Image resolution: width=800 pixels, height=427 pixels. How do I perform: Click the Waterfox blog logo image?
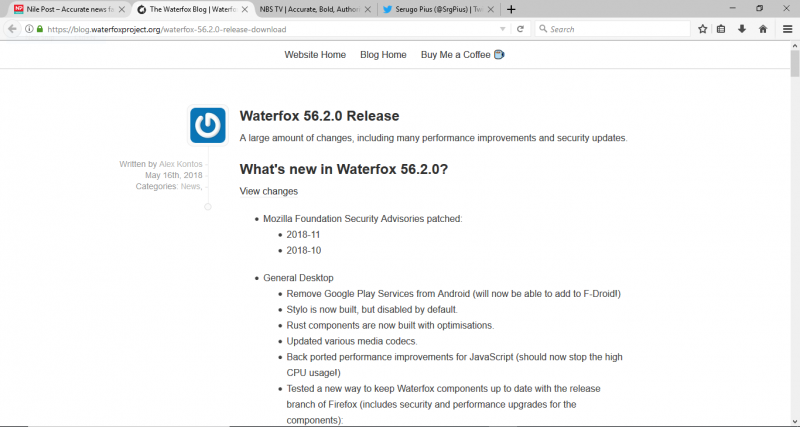coord(207,125)
